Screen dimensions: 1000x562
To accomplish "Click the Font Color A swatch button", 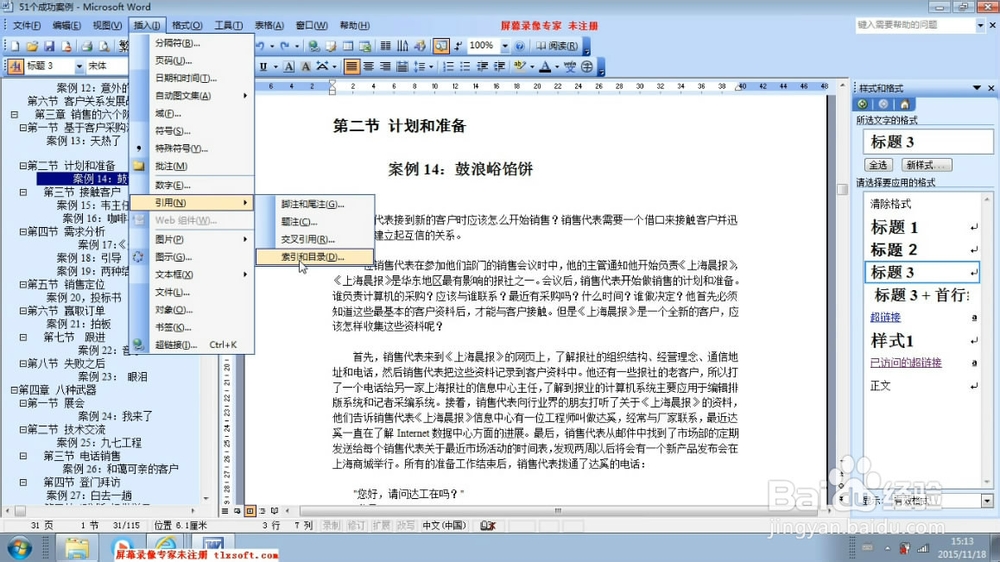I will (545, 66).
